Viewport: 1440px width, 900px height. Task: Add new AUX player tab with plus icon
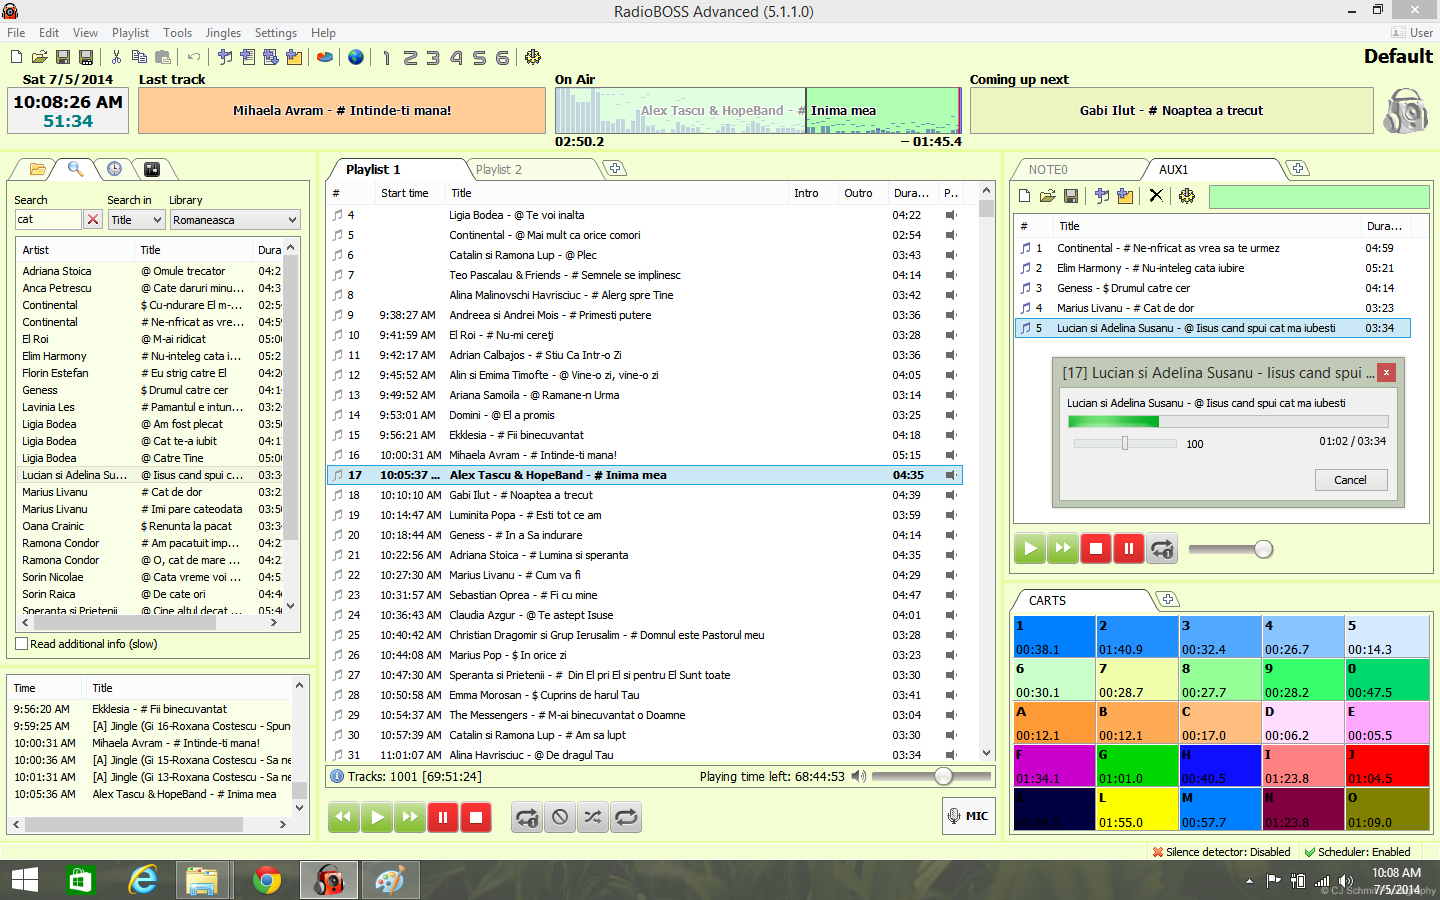[1298, 168]
